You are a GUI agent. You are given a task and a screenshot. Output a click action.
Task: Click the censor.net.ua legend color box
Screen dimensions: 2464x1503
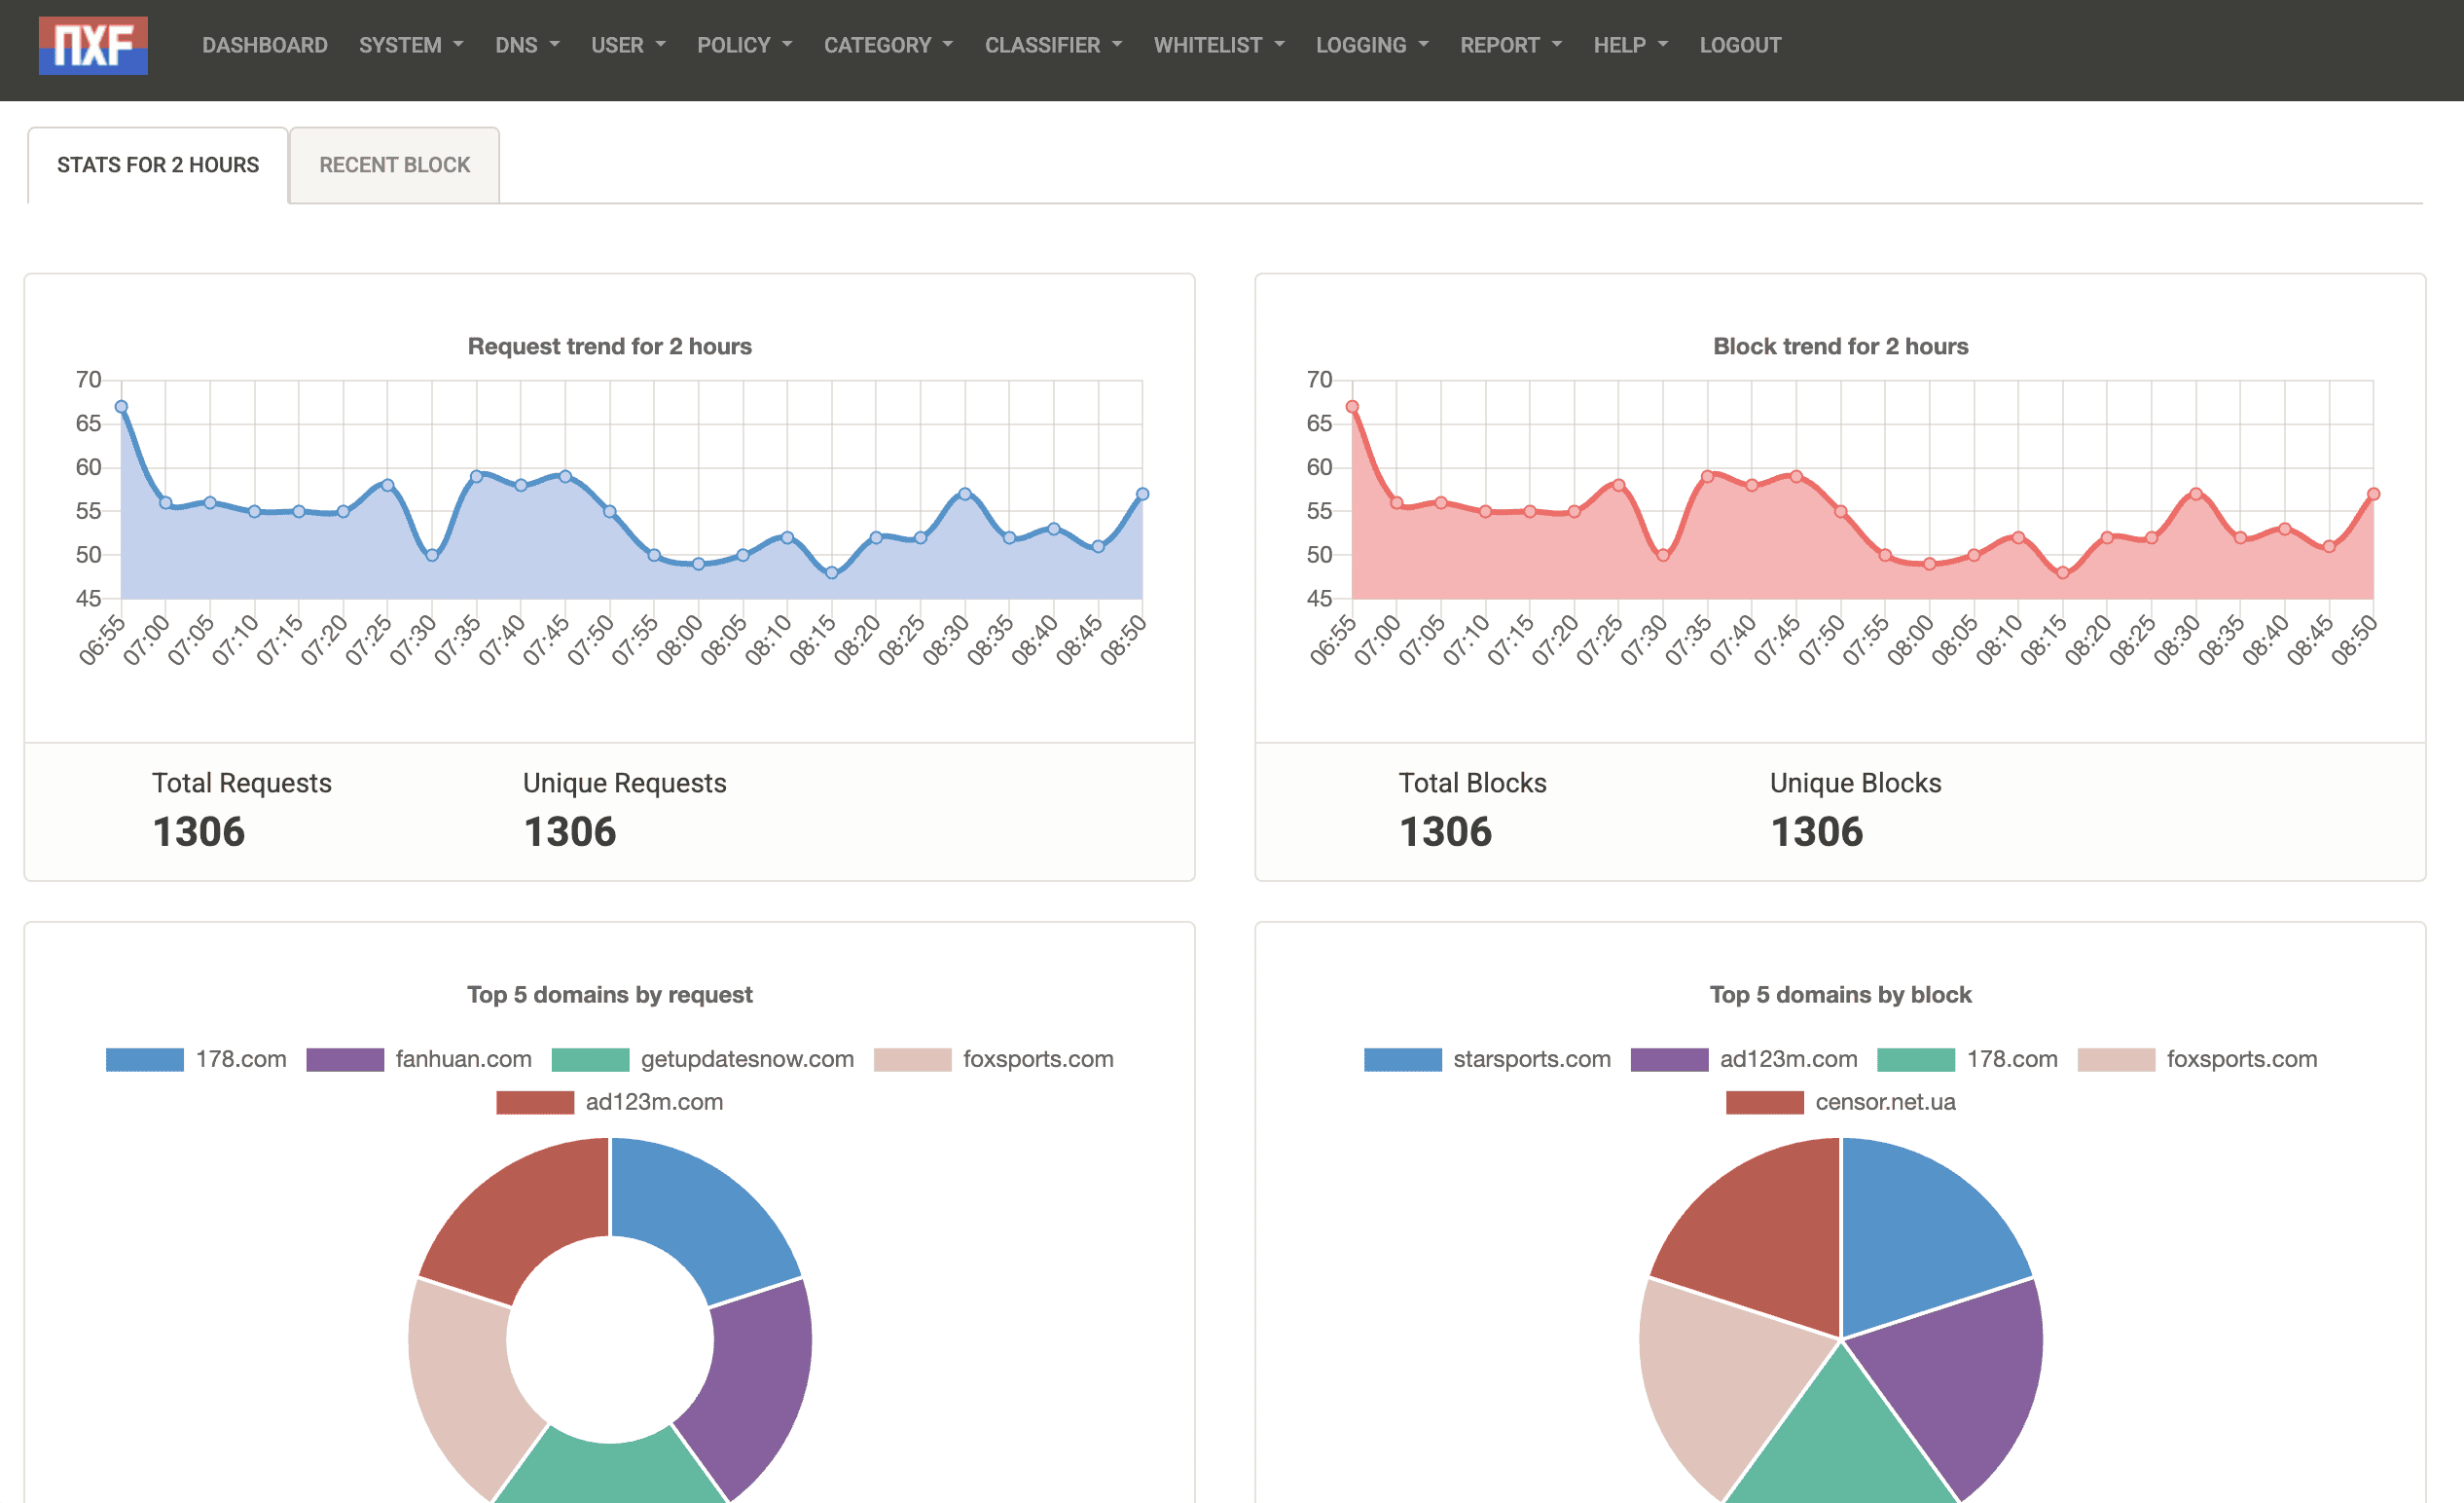point(1764,1102)
